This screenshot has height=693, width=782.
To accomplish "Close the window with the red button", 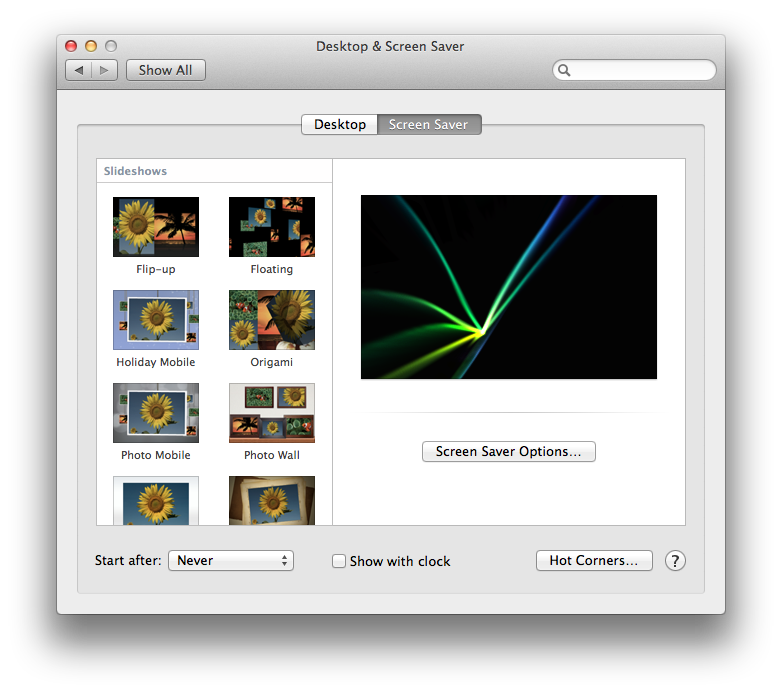I will click(71, 46).
